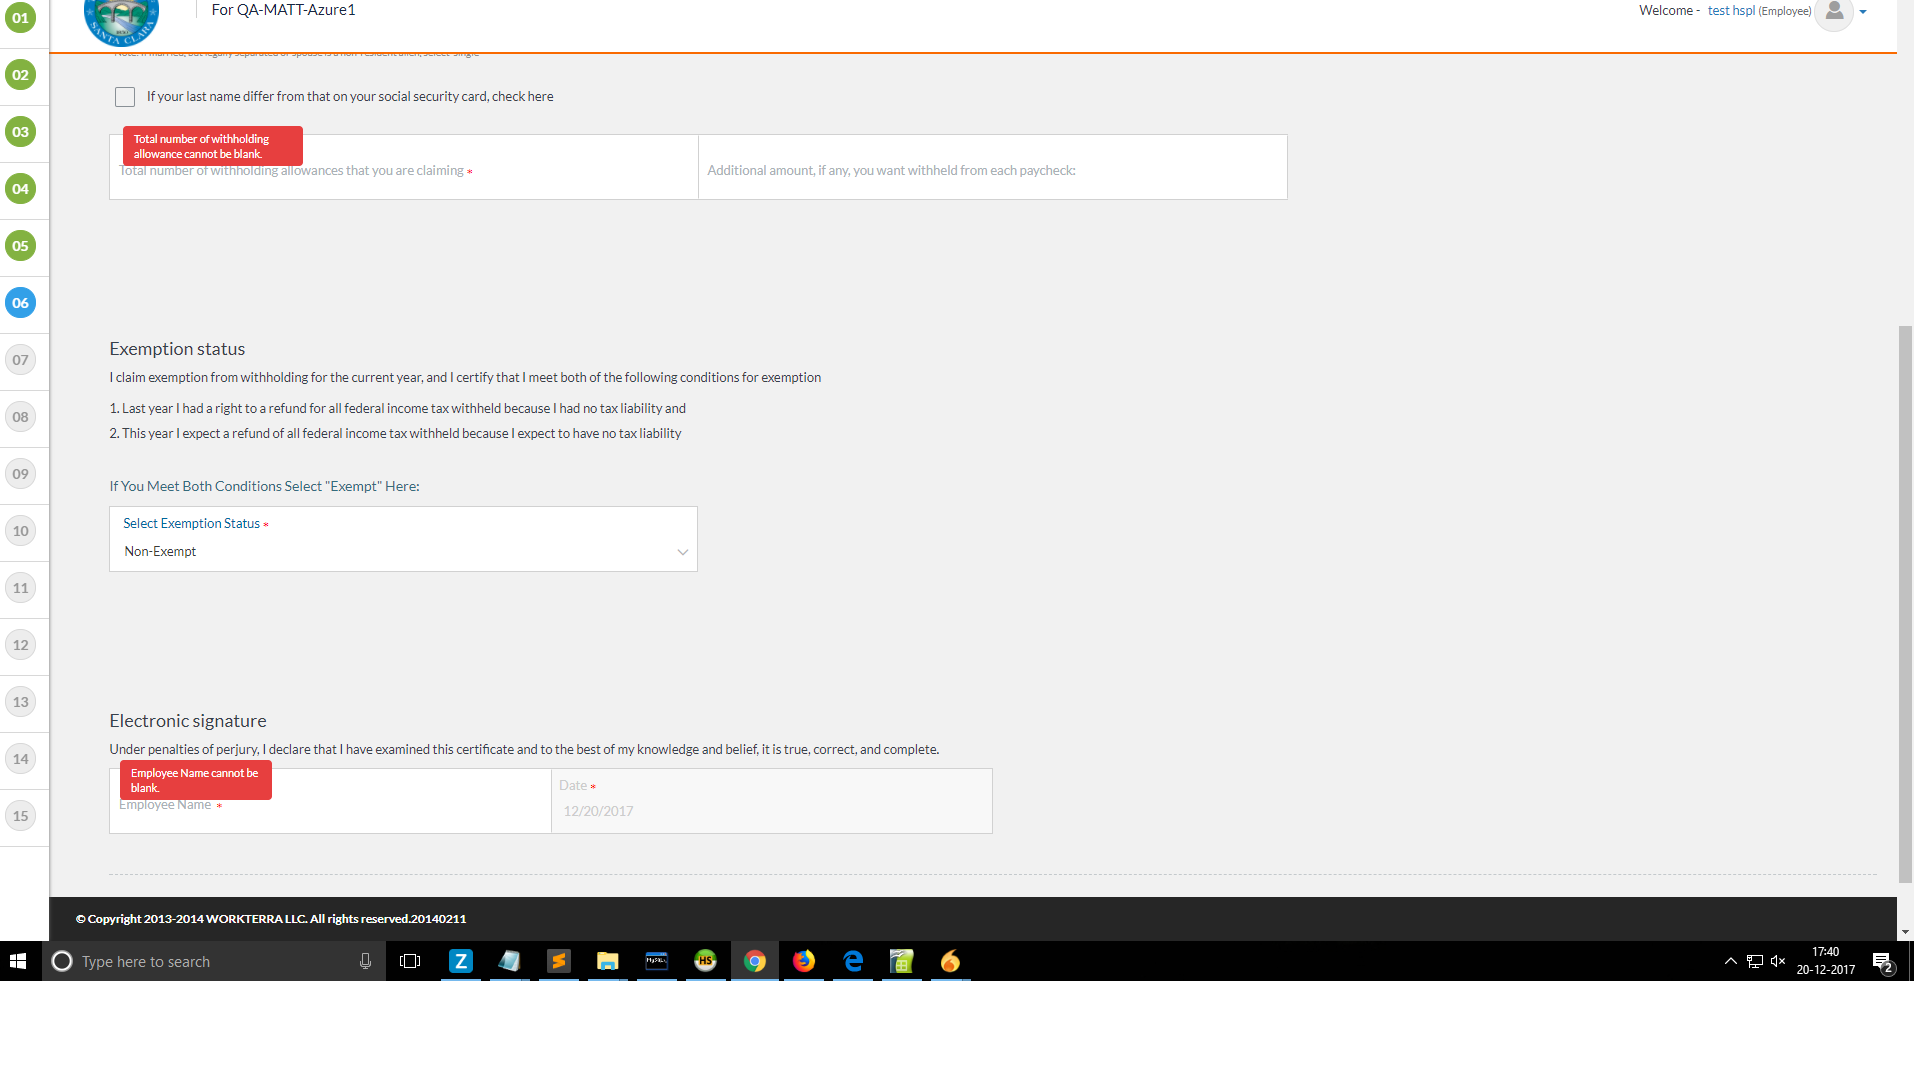Click the withholding allowances input field
Screen dimensions: 1920x1080
(x=403, y=180)
